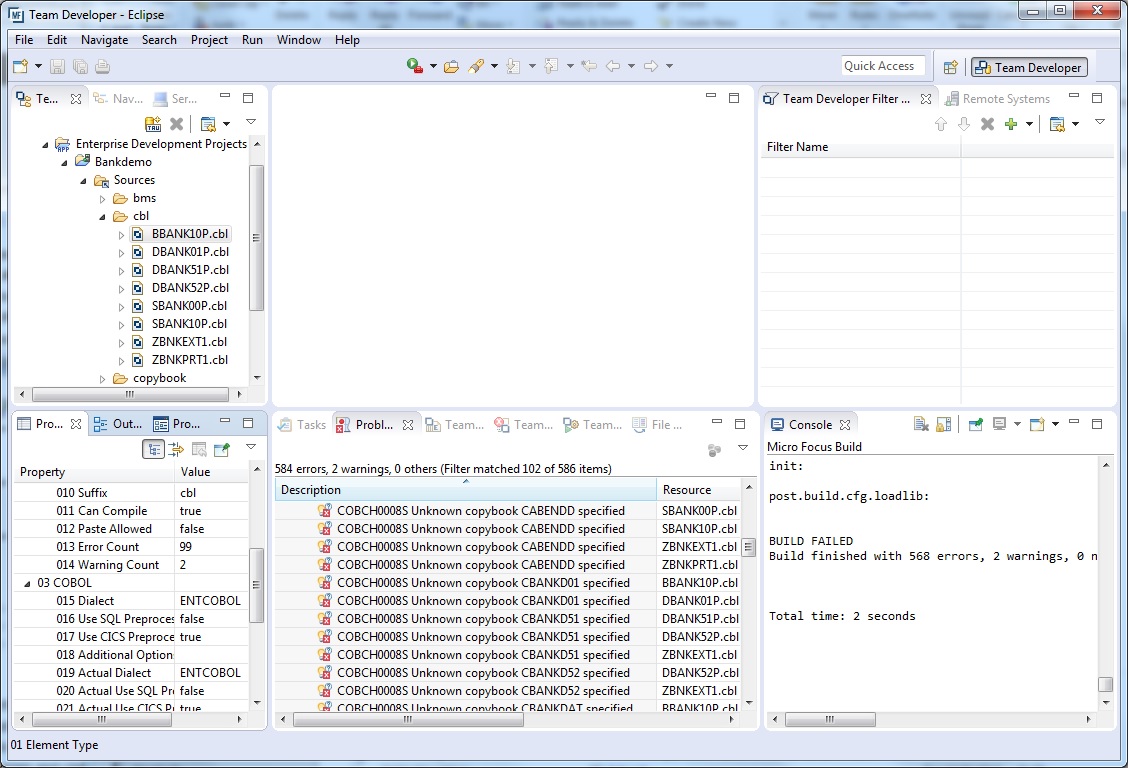Toggle Show Advanced Properties in Properties view
1128x768 pixels.
[x=176, y=449]
